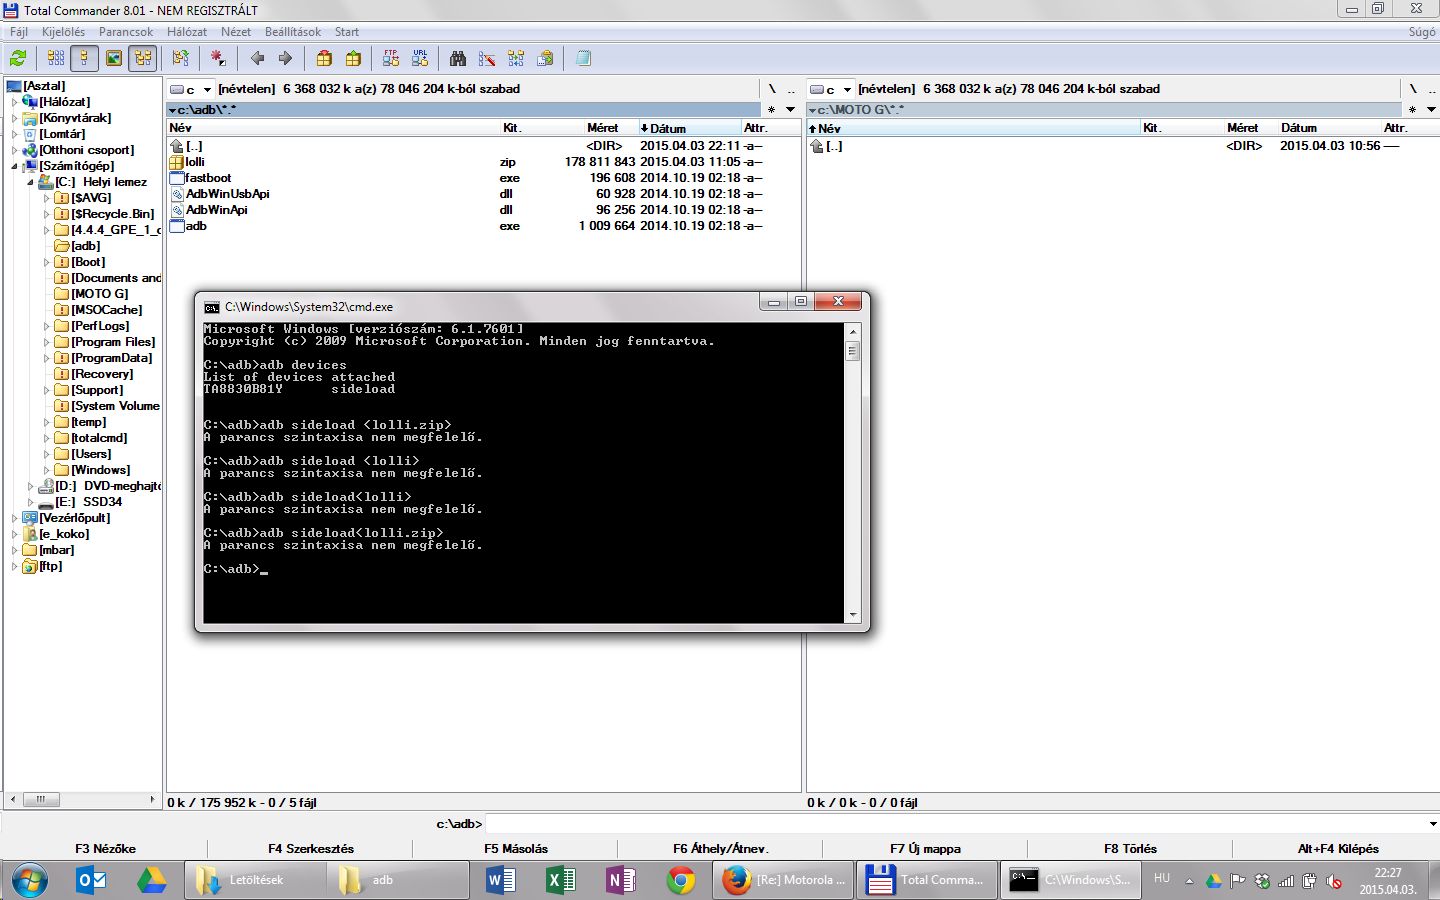Toggle the directory tree panel button
Viewport: 1440px width, 900px height.
pyautogui.click(x=143, y=58)
